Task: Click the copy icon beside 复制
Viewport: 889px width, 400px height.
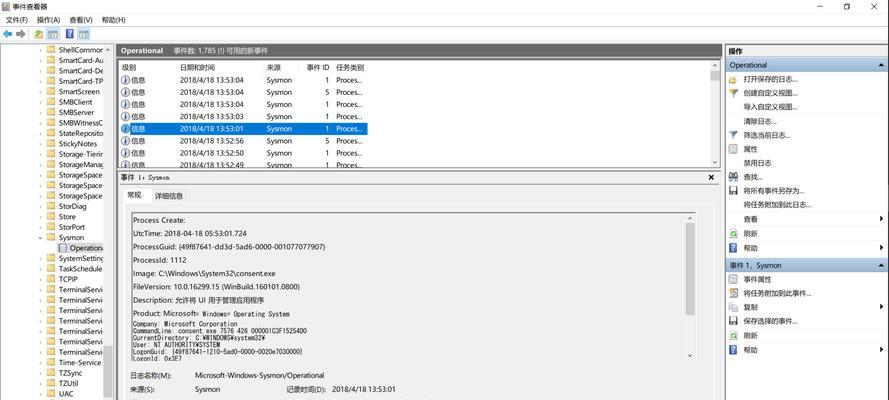Action: tap(733, 307)
